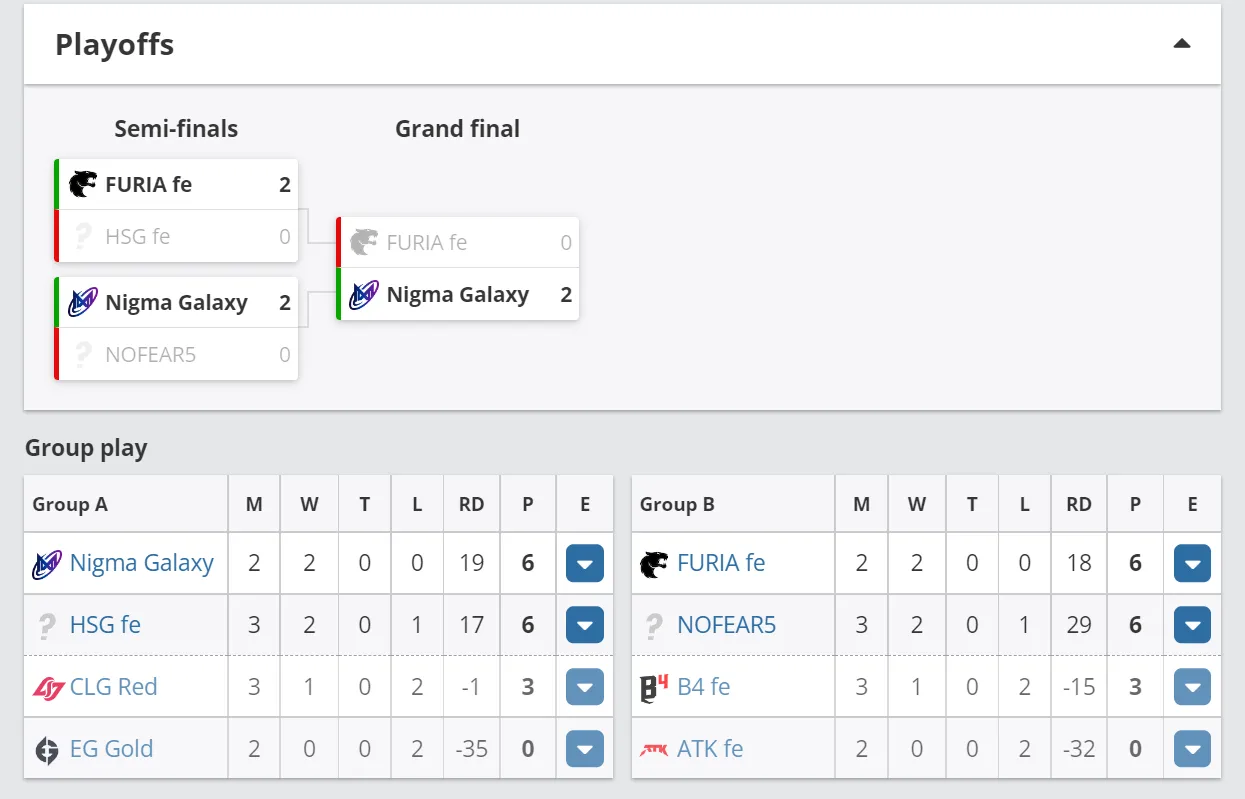The width and height of the screenshot is (1245, 799).
Task: Click FURIA fe name in grand final
Action: (x=427, y=242)
